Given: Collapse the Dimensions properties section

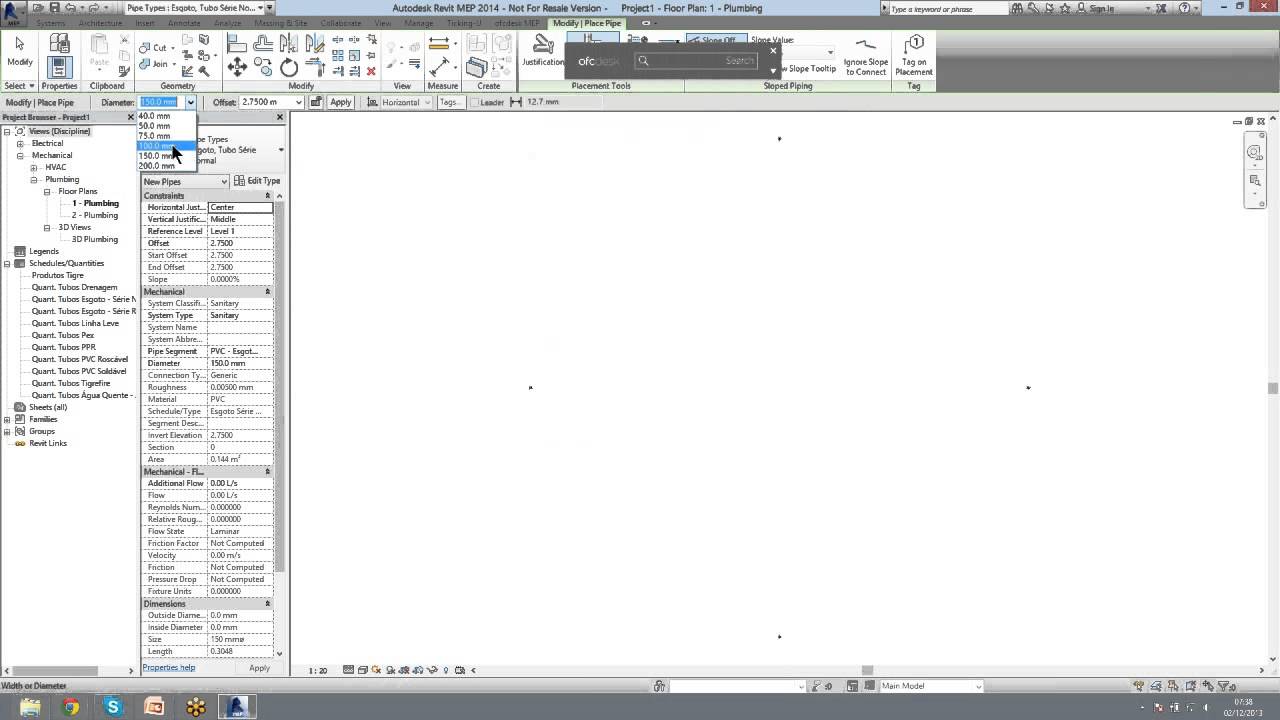Looking at the screenshot, I should 267,603.
